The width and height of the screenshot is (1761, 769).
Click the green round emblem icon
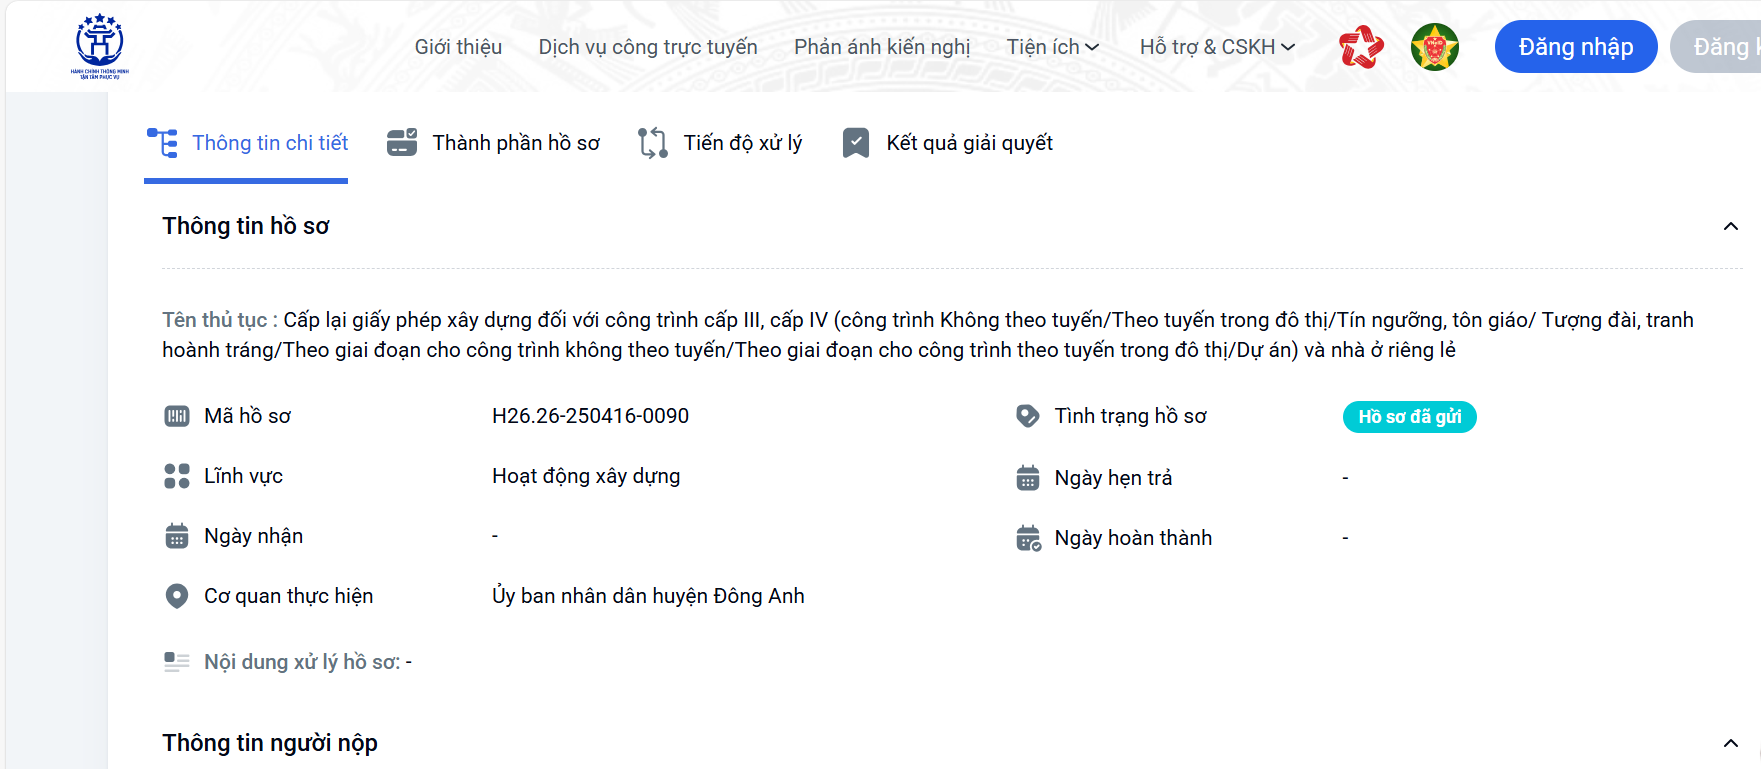pos(1435,47)
